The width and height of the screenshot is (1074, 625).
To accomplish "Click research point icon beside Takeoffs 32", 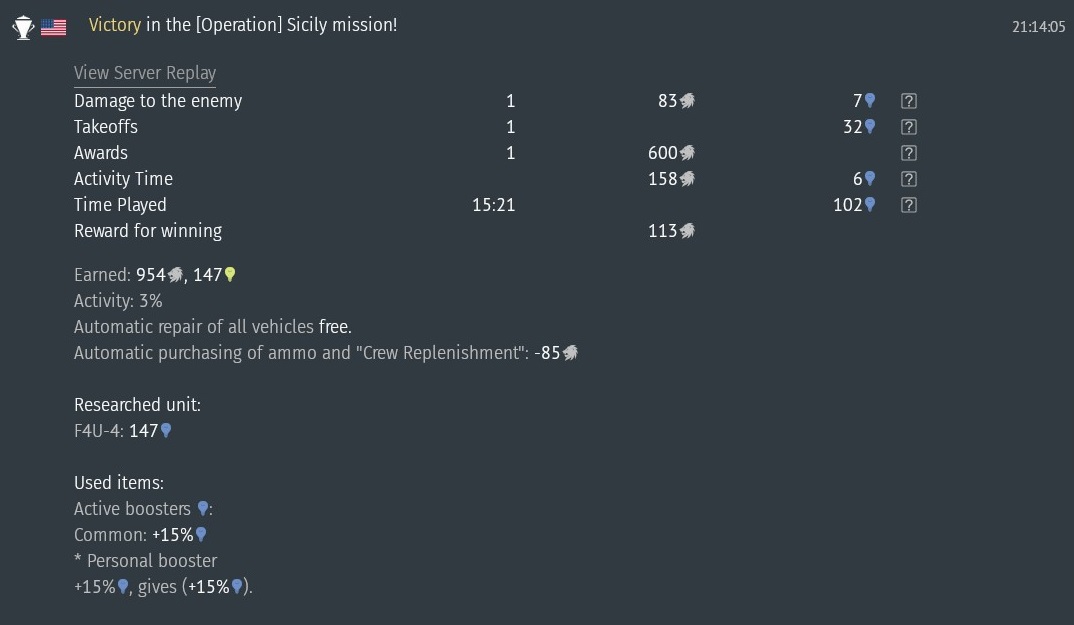I will [x=870, y=127].
